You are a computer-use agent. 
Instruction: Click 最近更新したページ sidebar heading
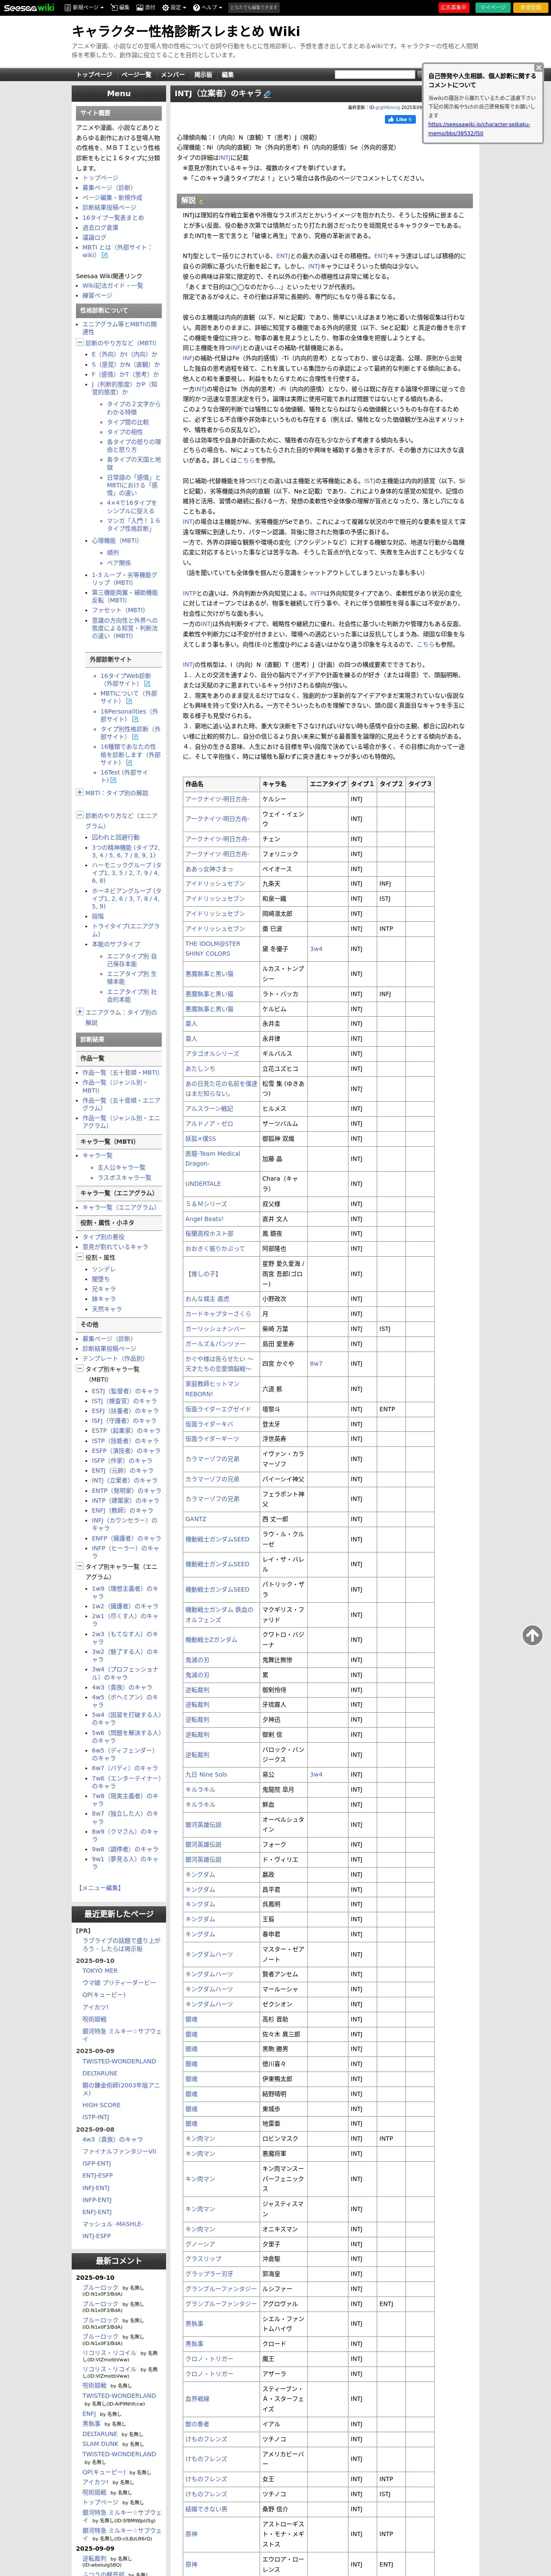[118, 1914]
